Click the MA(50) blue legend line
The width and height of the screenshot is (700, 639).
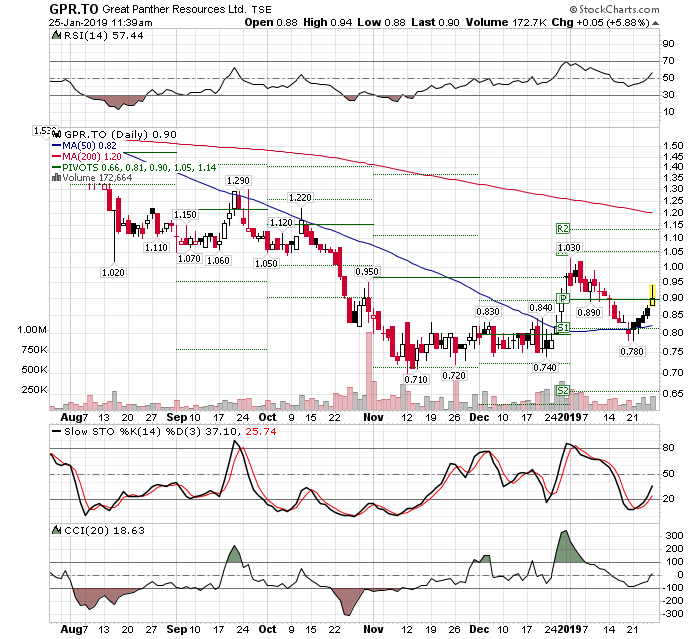pos(57,146)
